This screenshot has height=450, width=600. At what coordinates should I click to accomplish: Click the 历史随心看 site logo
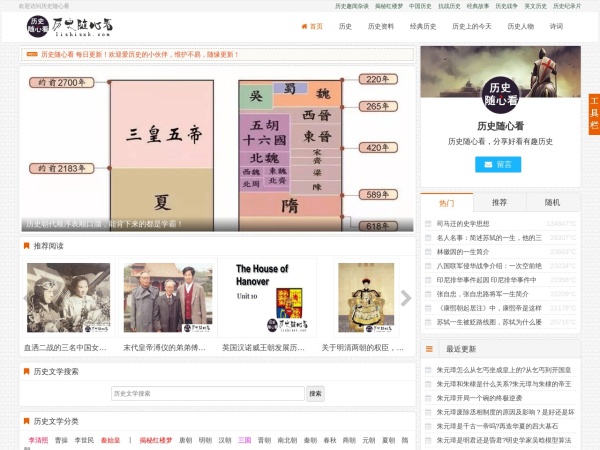point(70,26)
